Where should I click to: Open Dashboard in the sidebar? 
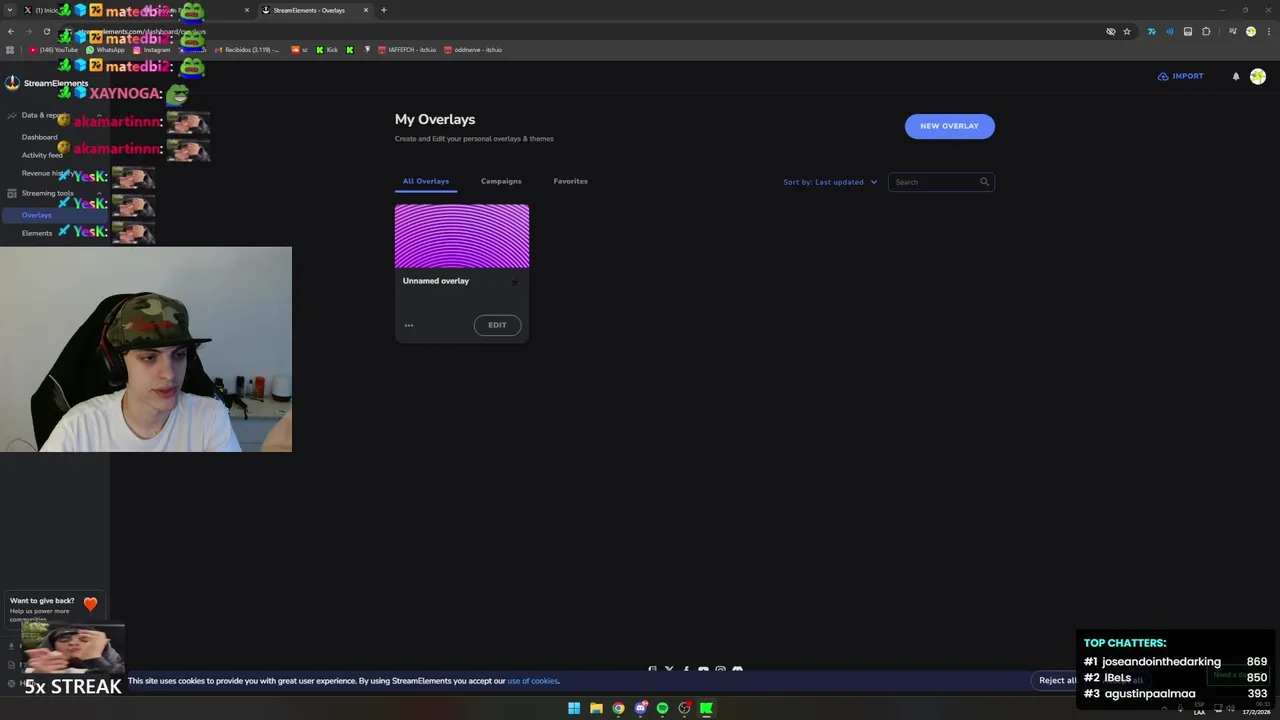(40, 137)
